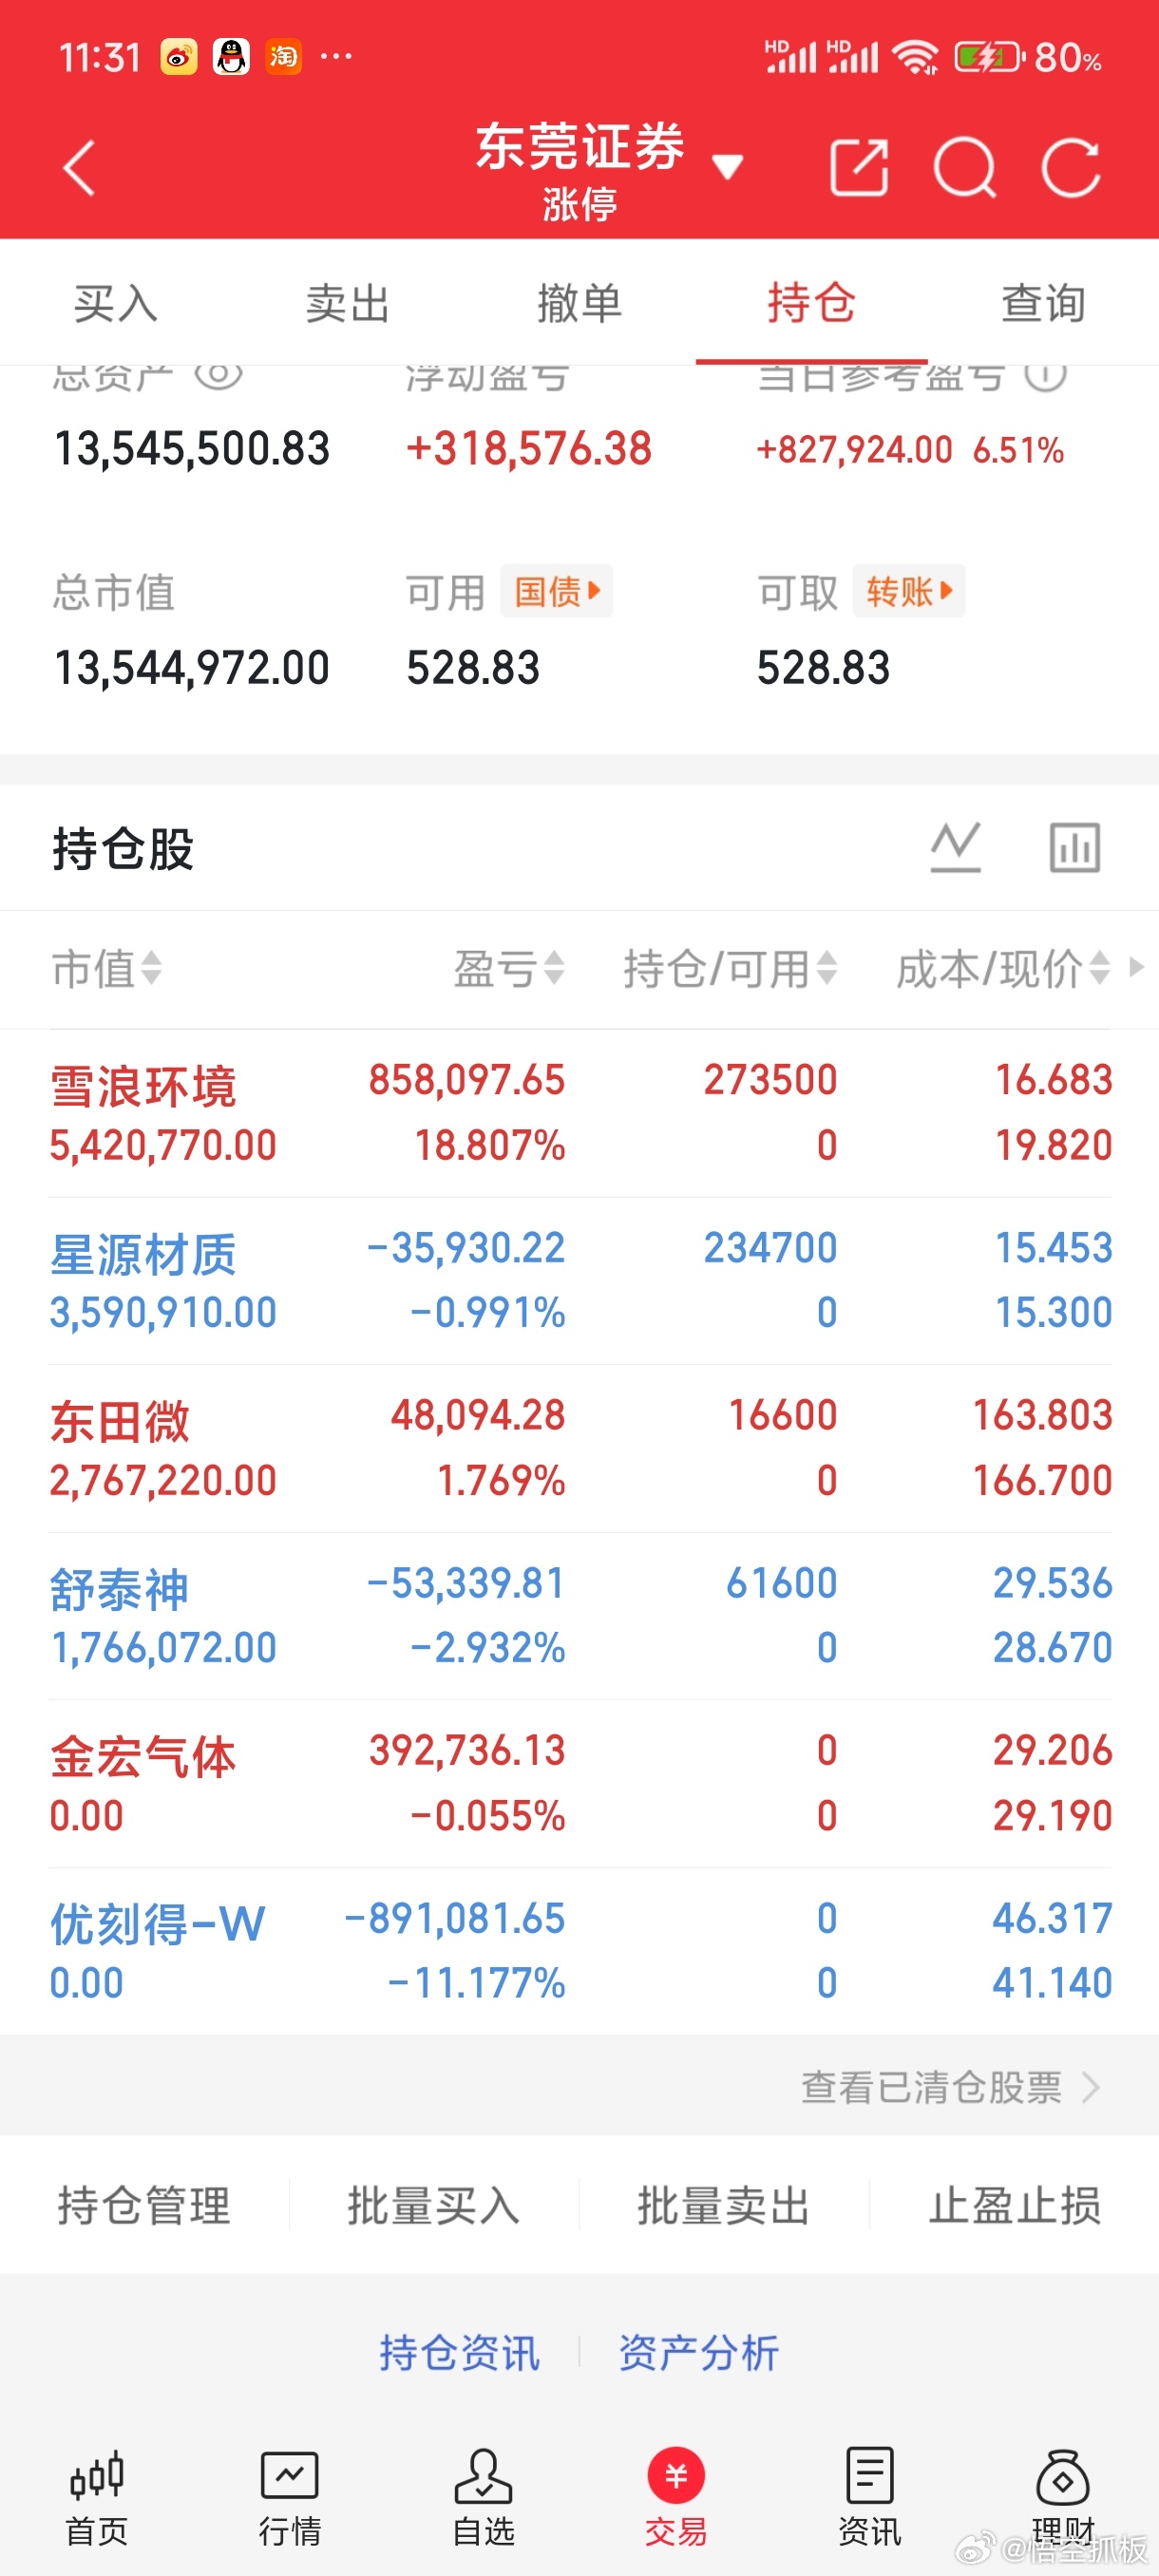Expand the 东莞证券 account dropdown

point(728,168)
